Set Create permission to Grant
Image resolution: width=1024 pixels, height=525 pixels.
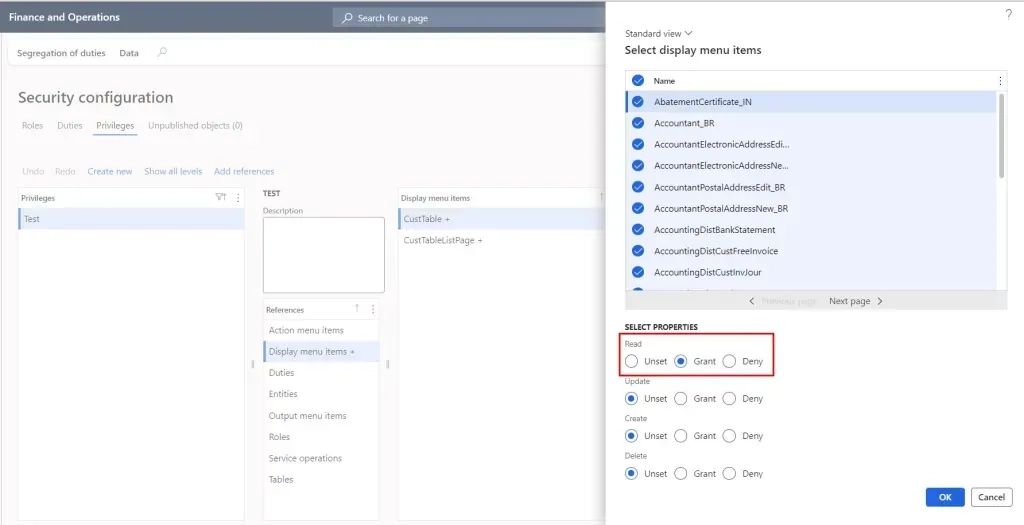point(680,436)
